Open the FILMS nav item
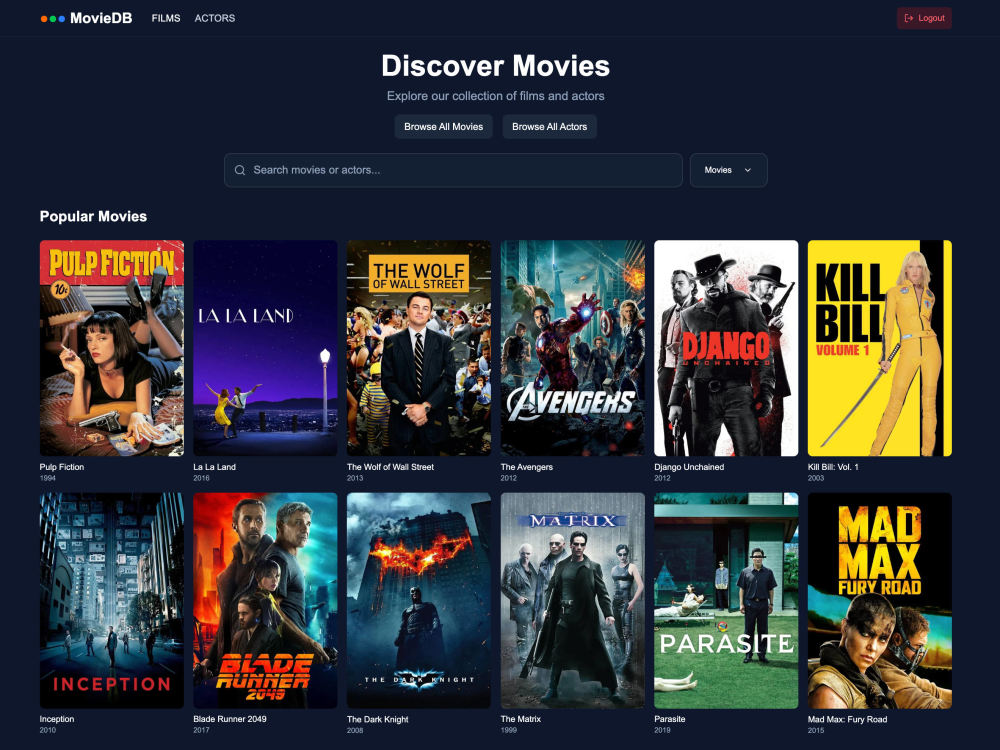This screenshot has width=1000, height=750. point(166,18)
